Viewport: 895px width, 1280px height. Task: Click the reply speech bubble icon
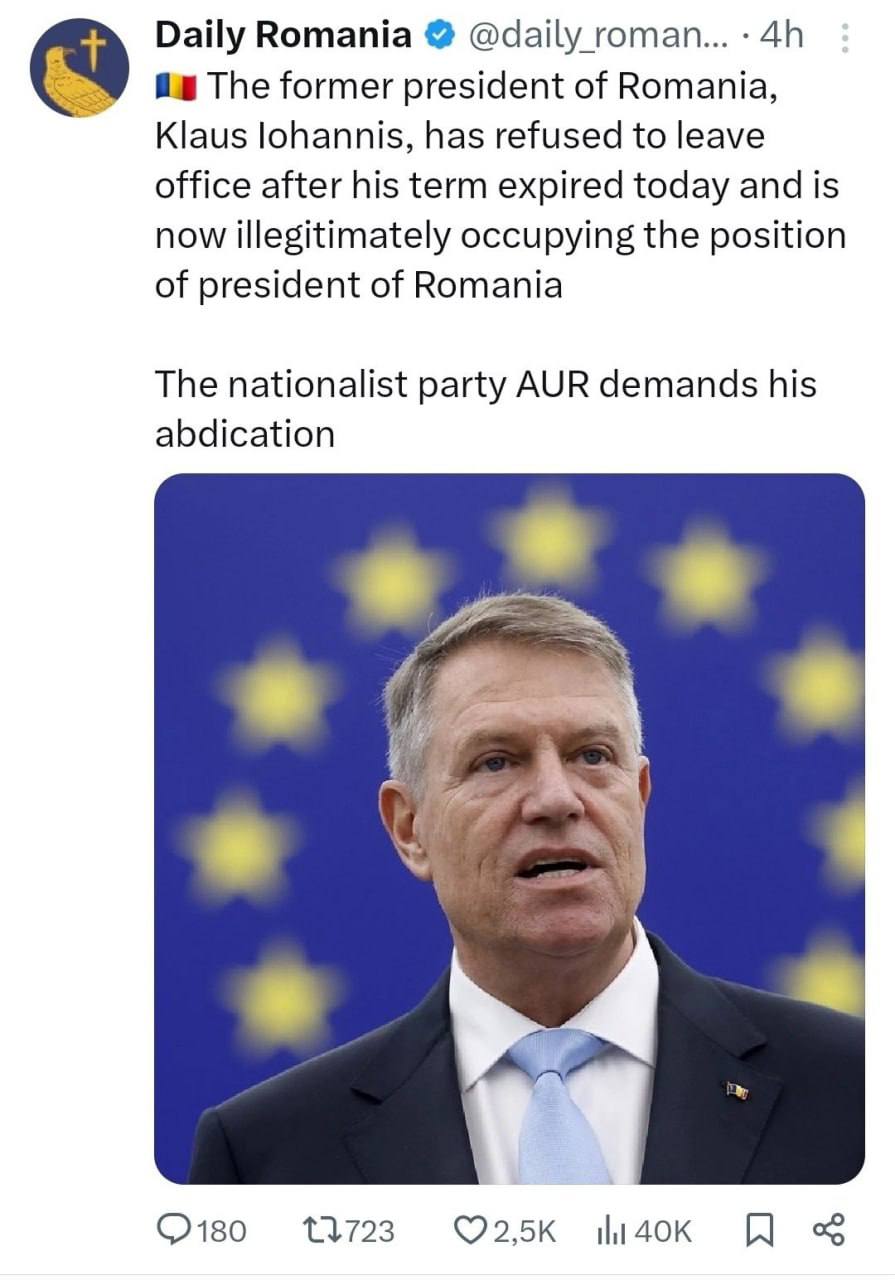tap(178, 1230)
